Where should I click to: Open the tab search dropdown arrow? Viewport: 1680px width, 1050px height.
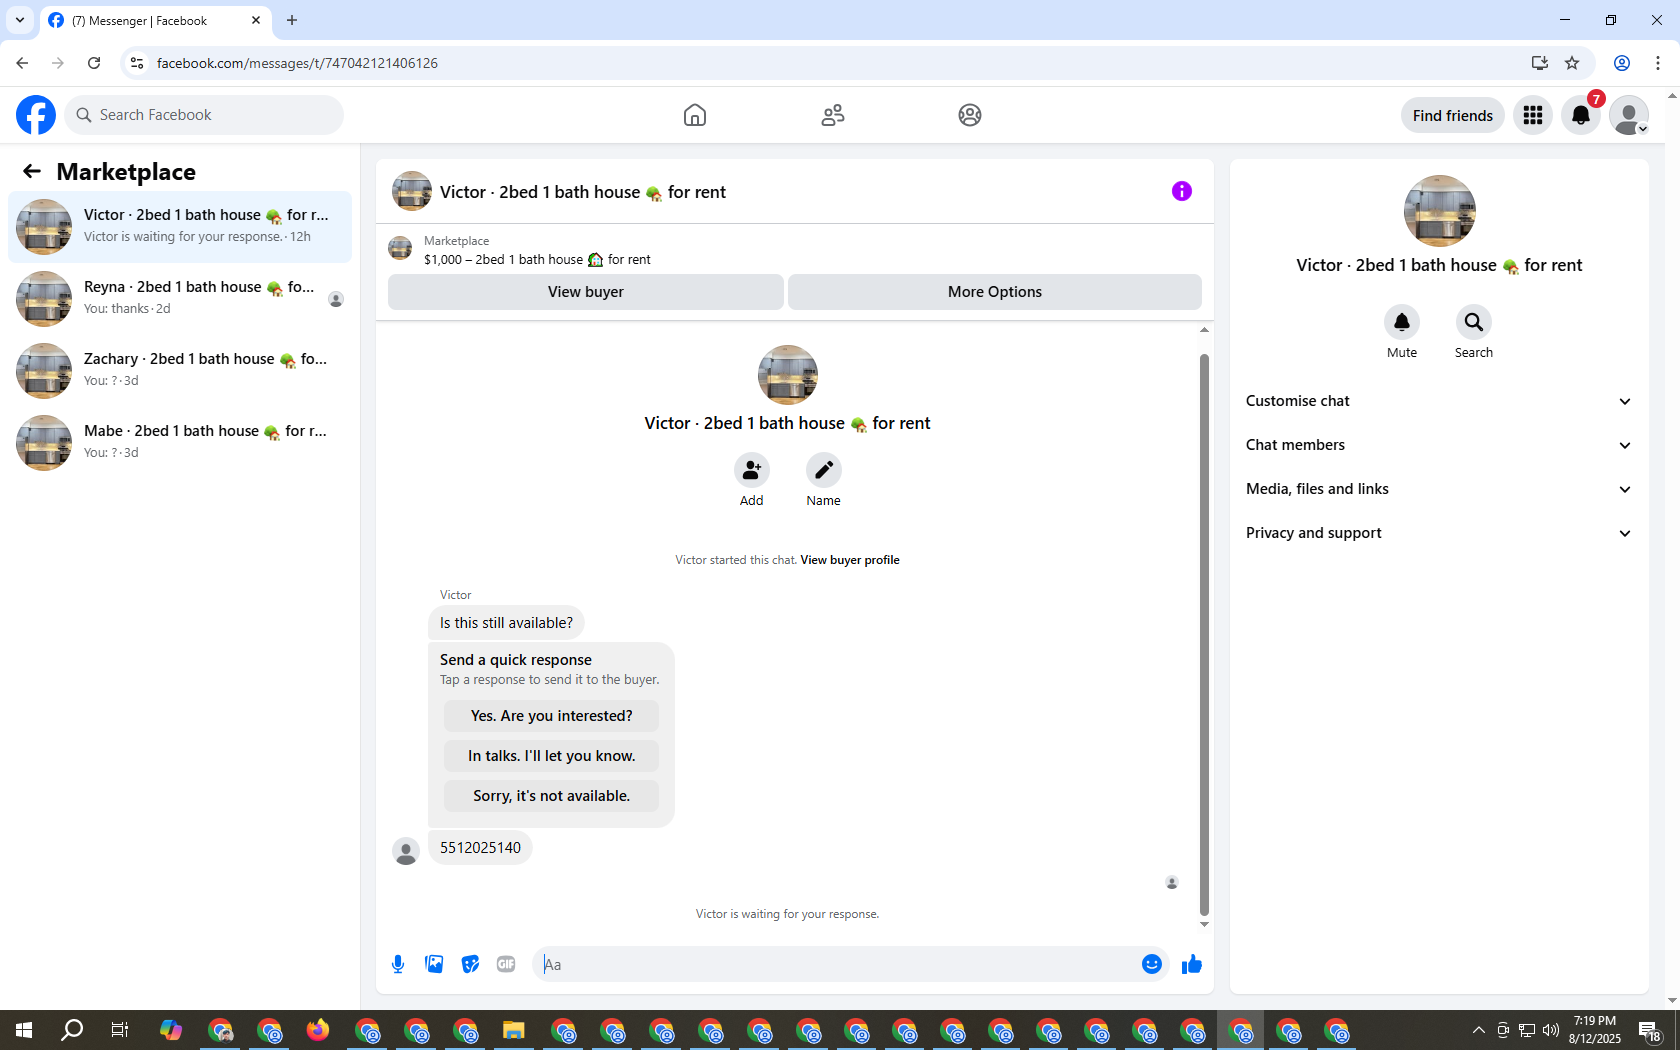pyautogui.click(x=20, y=20)
